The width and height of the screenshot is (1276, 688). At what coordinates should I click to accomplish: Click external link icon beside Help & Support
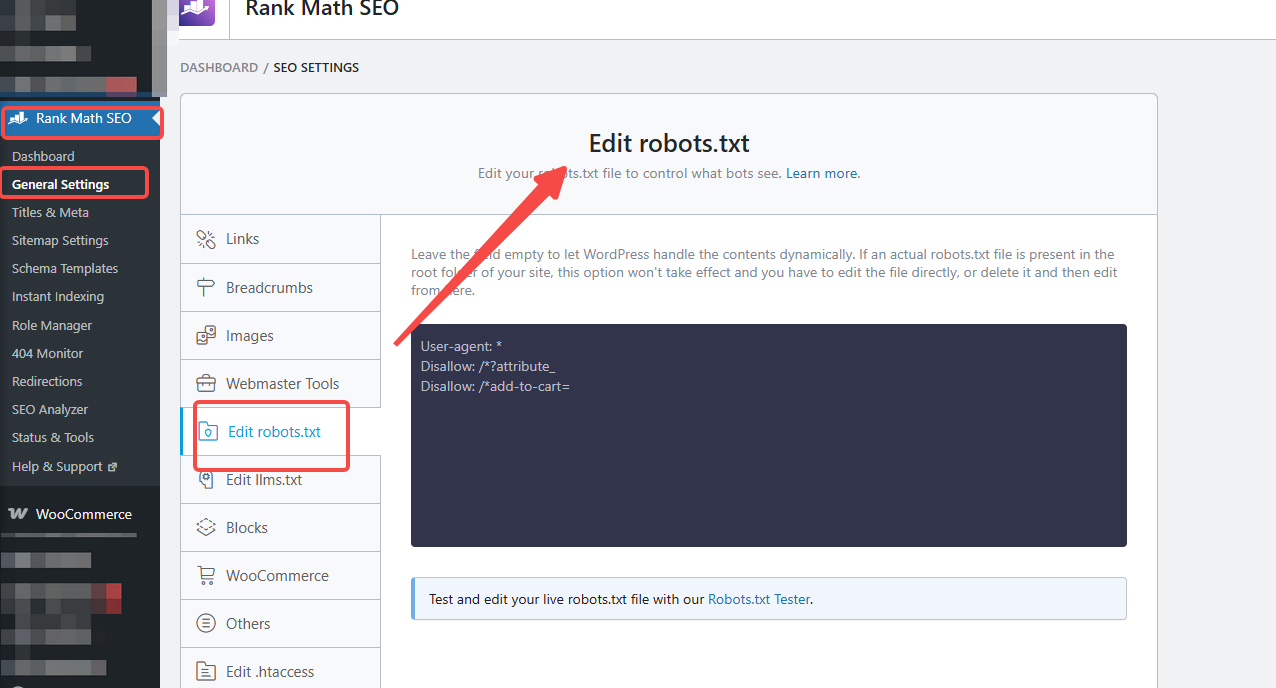coord(112,467)
